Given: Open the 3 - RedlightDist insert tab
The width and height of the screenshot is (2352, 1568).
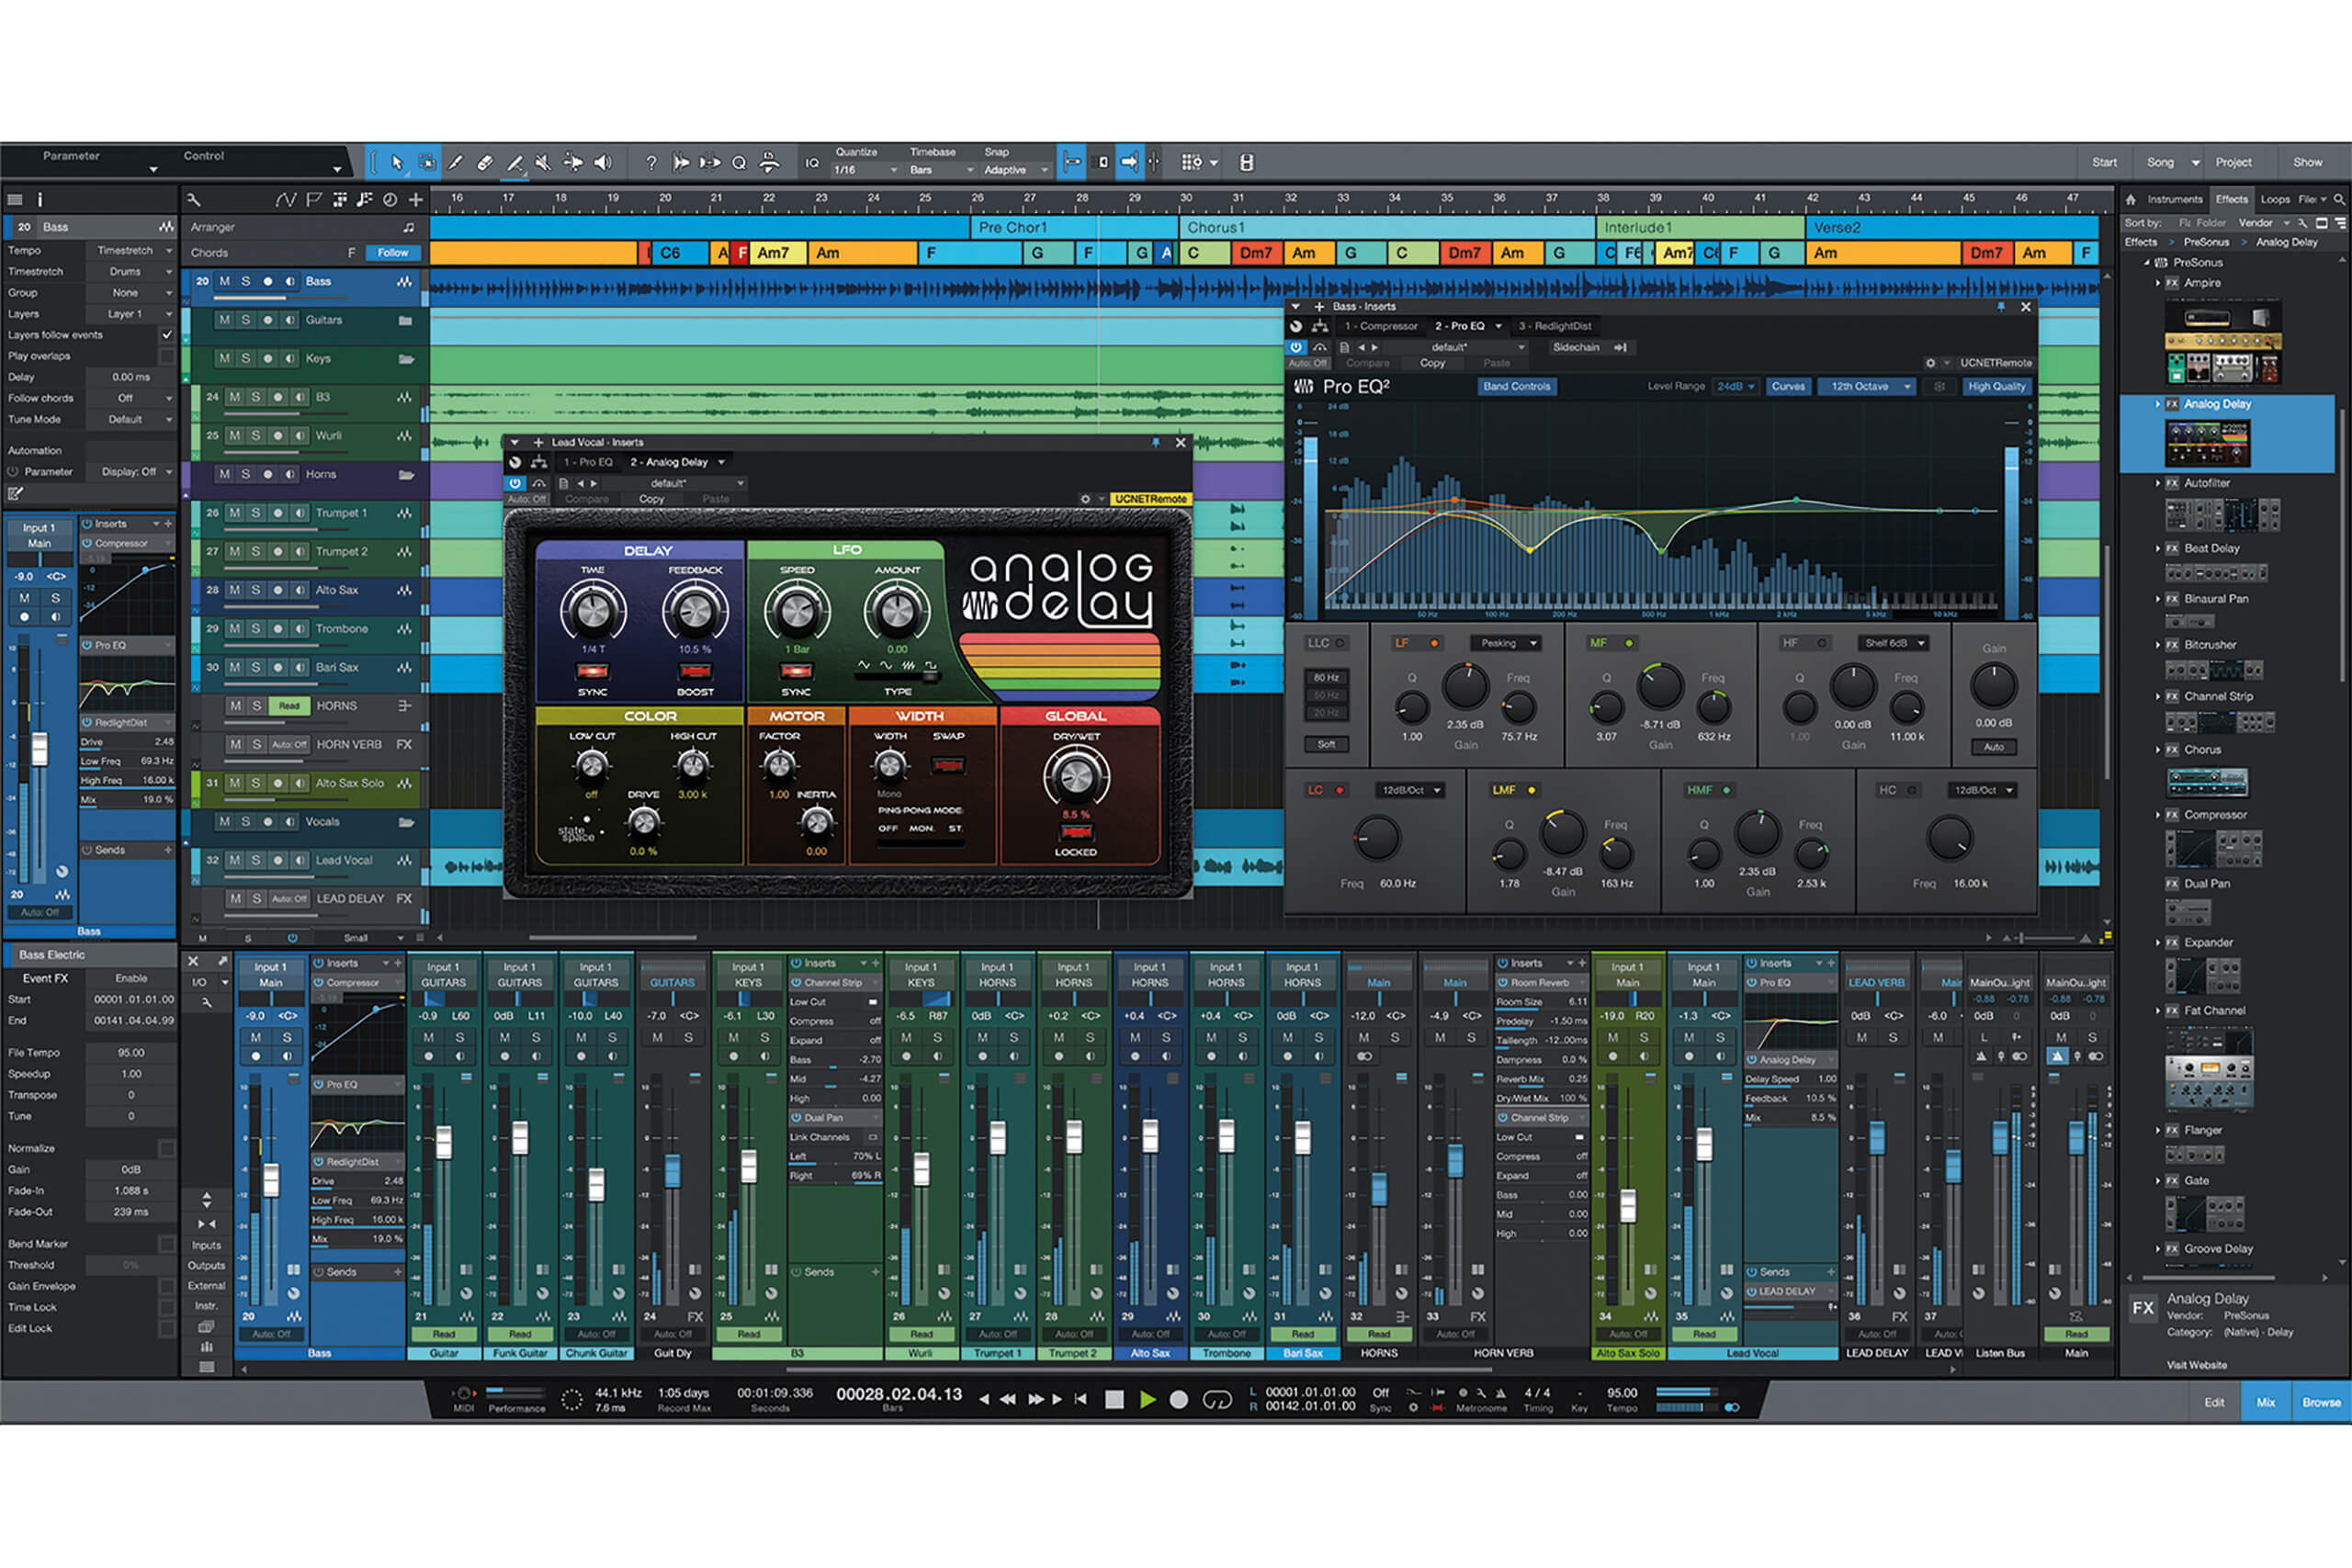Looking at the screenshot, I should coord(1556,326).
